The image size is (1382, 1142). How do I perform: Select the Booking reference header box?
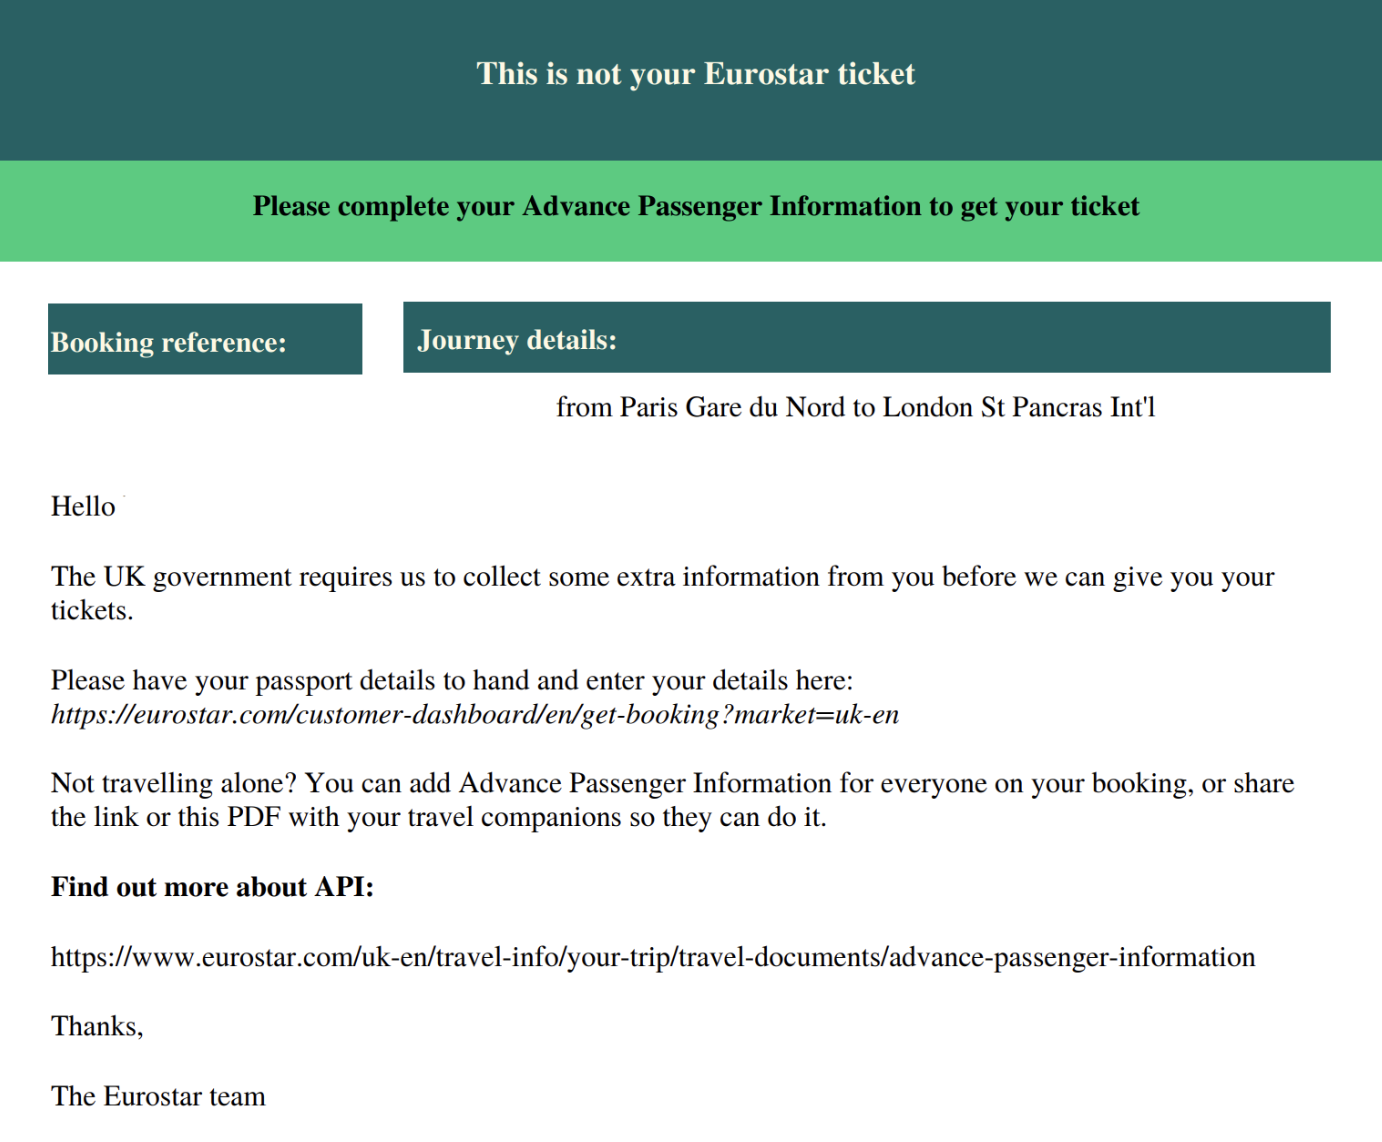[205, 340]
